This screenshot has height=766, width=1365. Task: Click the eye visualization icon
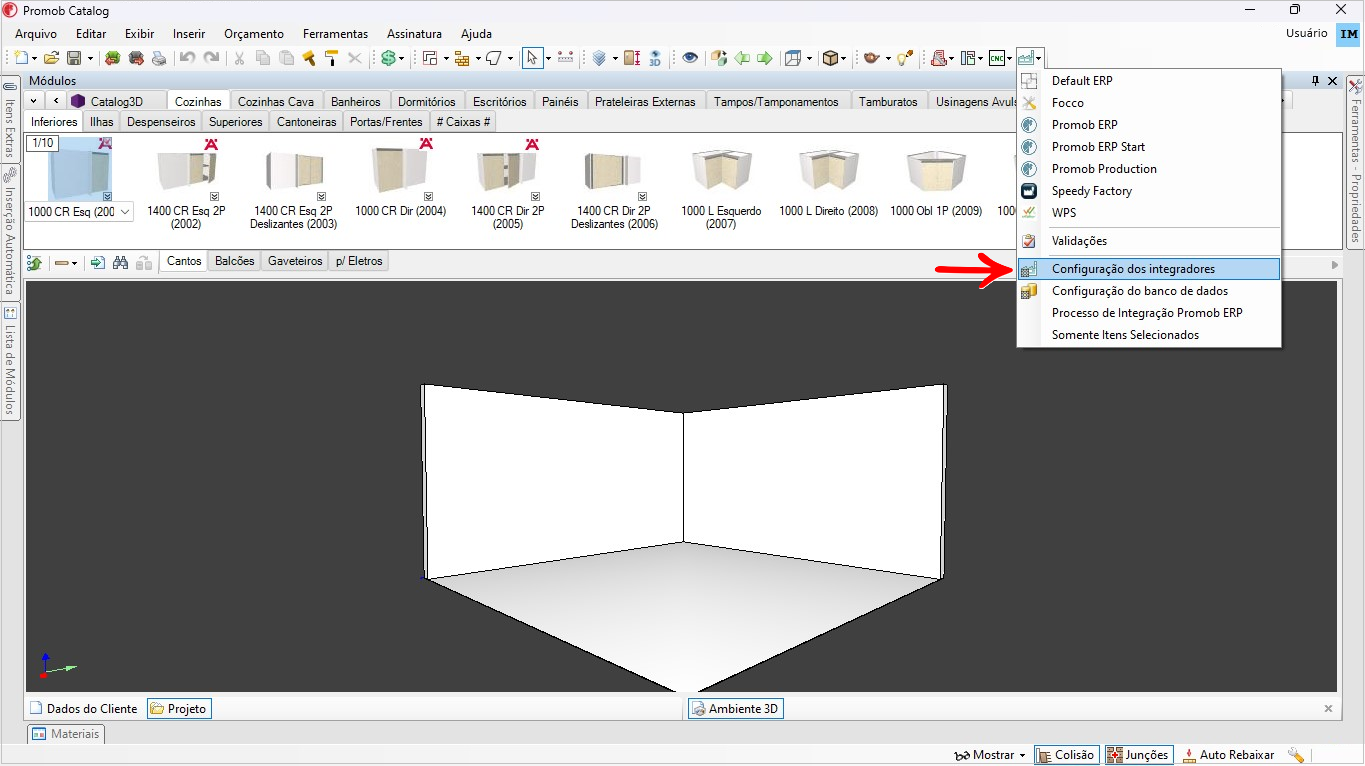[x=690, y=58]
